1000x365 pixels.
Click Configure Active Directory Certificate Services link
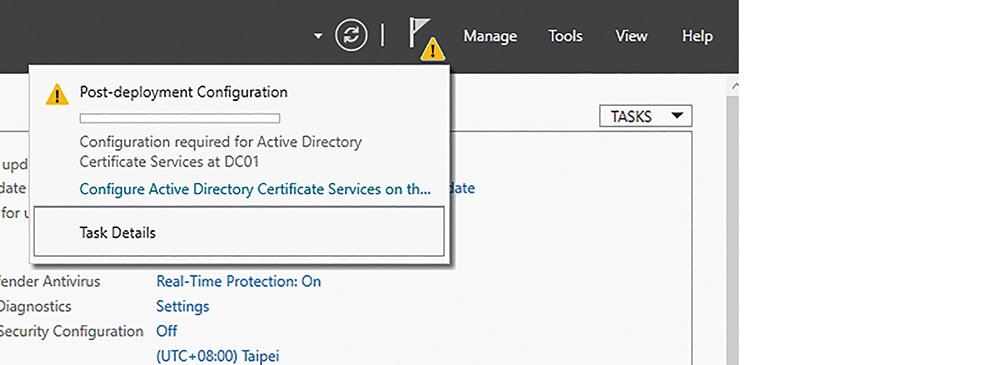tap(255, 189)
